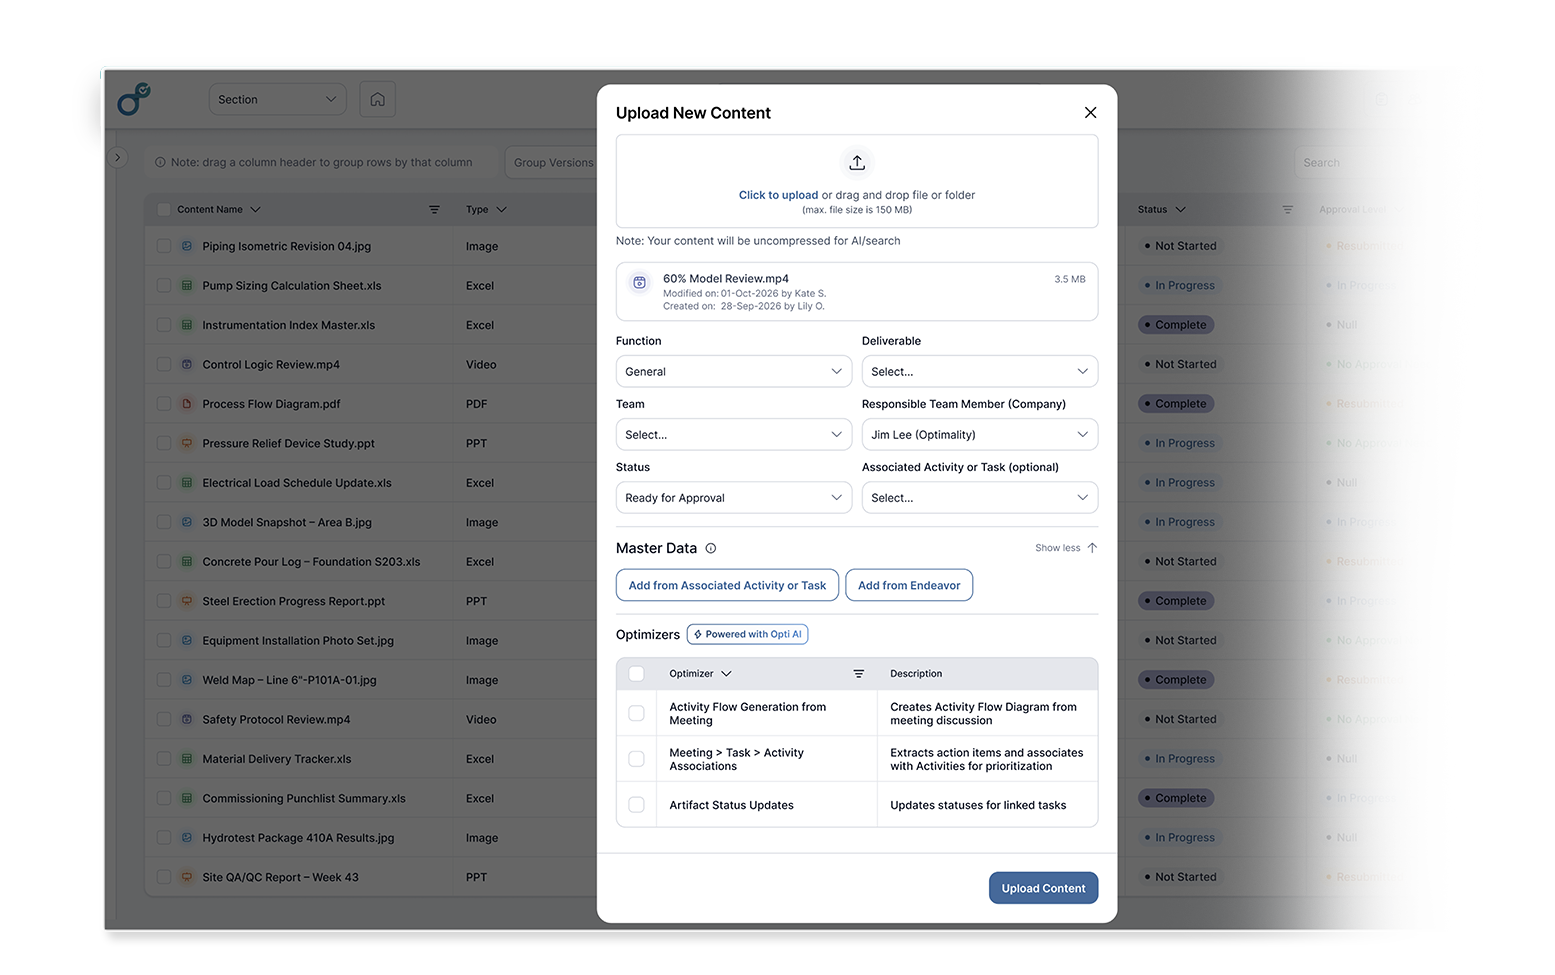Click the Approval Level column header
This screenshot has height=975, width=1555.
coord(1353,210)
